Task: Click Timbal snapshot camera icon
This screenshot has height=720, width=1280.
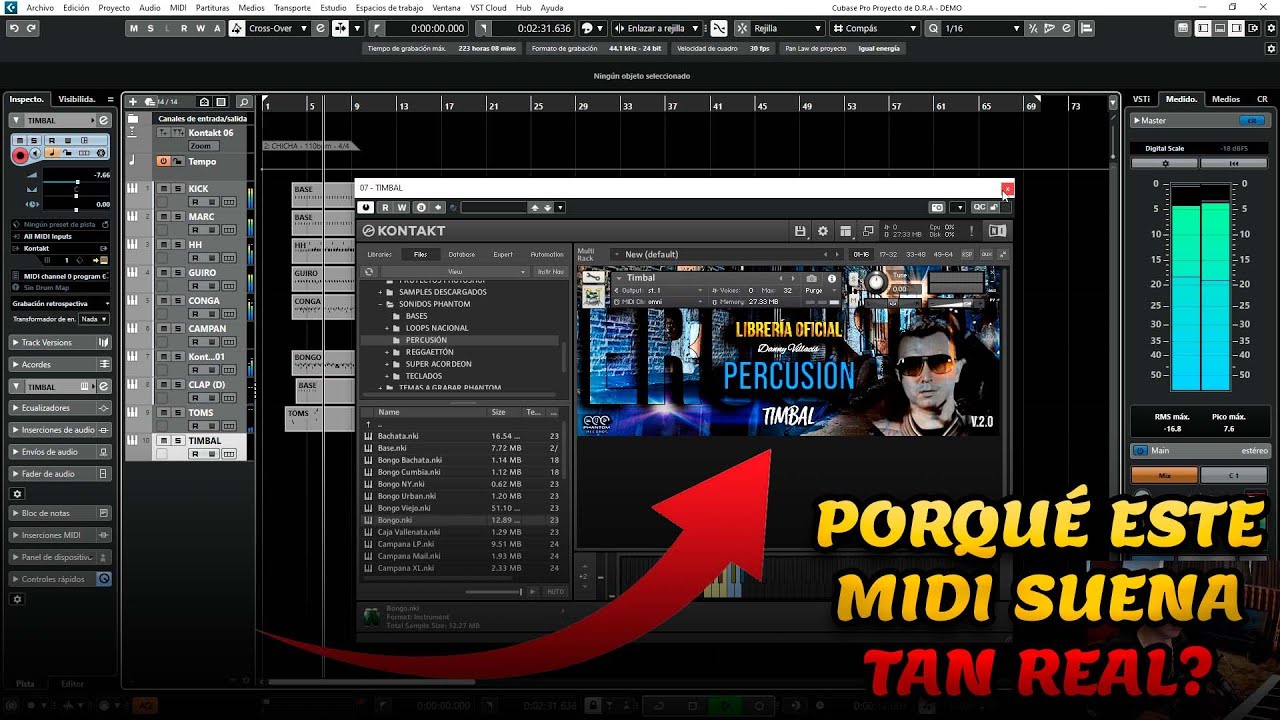Action: pyautogui.click(x=811, y=278)
